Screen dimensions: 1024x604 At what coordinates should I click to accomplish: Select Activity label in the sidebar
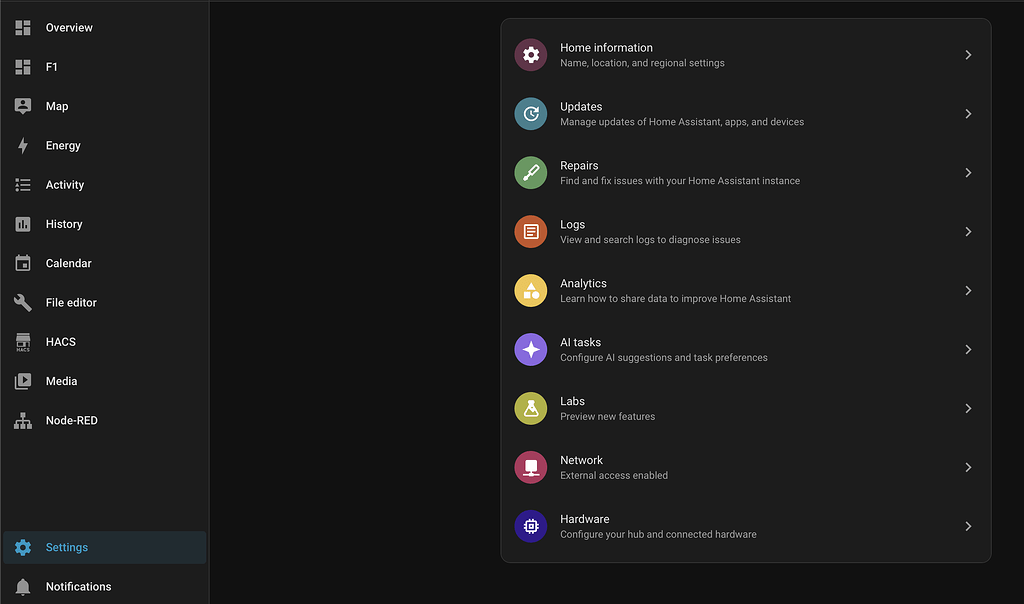tap(65, 185)
